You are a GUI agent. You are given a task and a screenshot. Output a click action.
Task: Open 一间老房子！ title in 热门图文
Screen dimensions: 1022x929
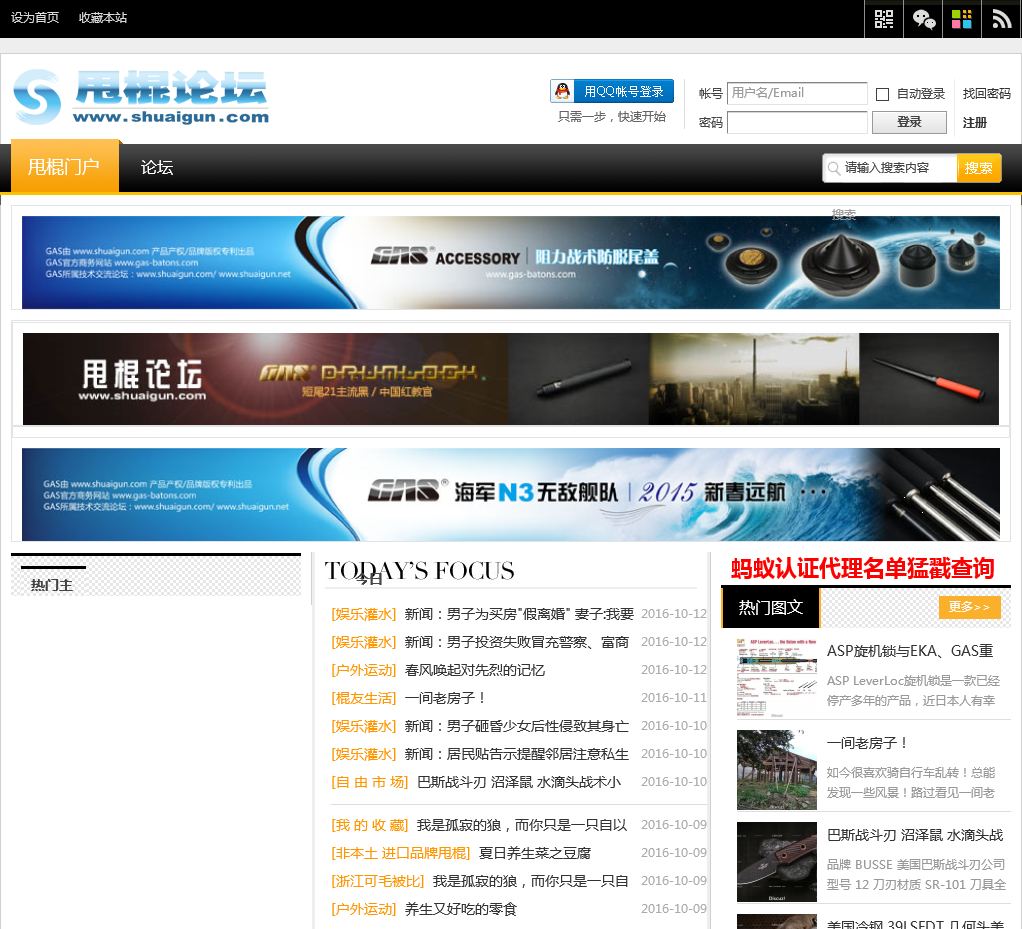click(867, 743)
